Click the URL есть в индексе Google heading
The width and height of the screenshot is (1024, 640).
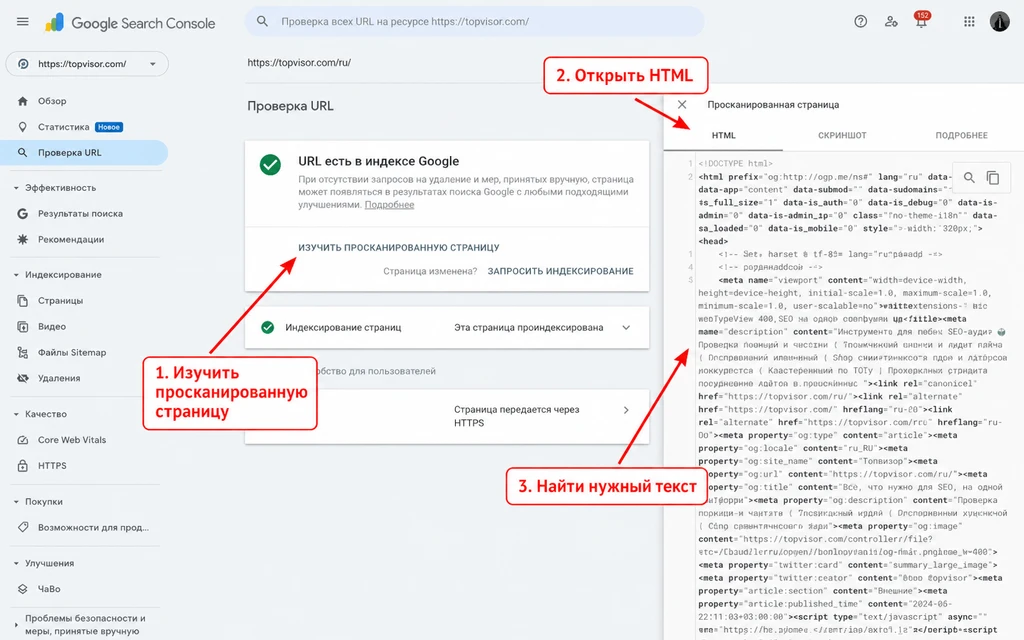(379, 161)
